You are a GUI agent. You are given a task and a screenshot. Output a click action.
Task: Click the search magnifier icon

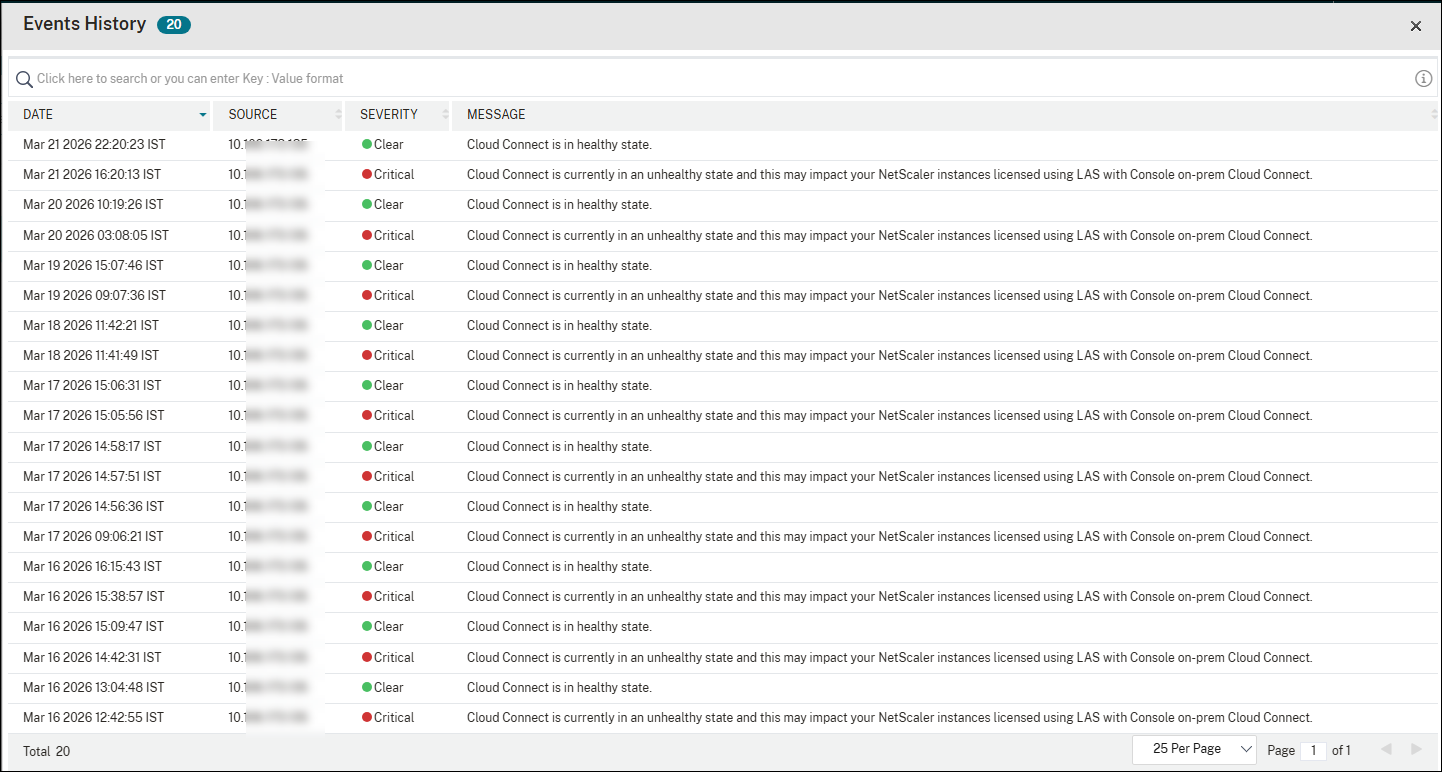24,78
